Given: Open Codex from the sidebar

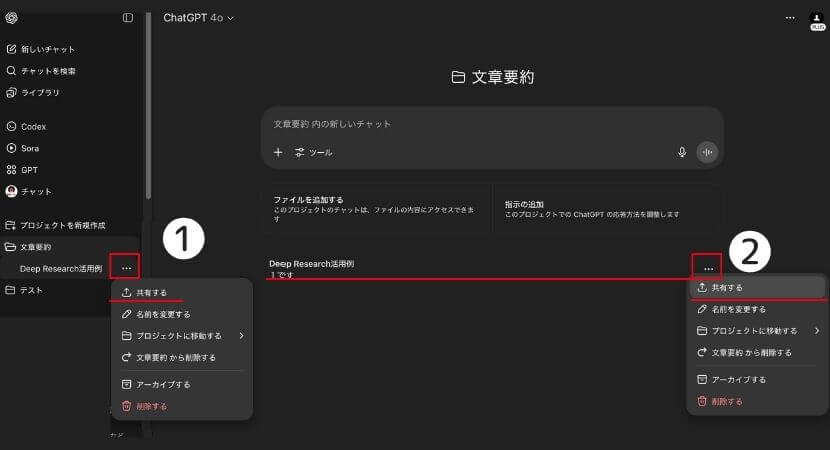Looking at the screenshot, I should tap(26, 127).
